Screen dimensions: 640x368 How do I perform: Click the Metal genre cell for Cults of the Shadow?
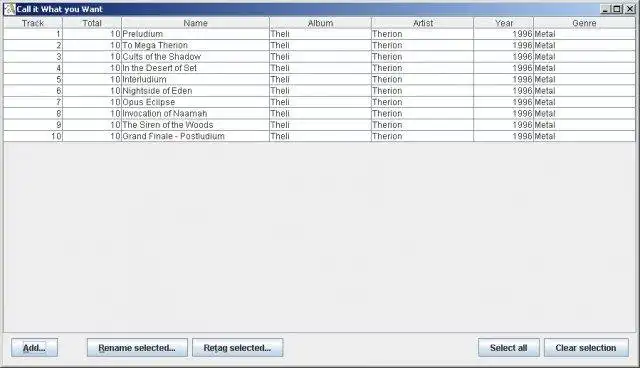[x=584, y=57]
